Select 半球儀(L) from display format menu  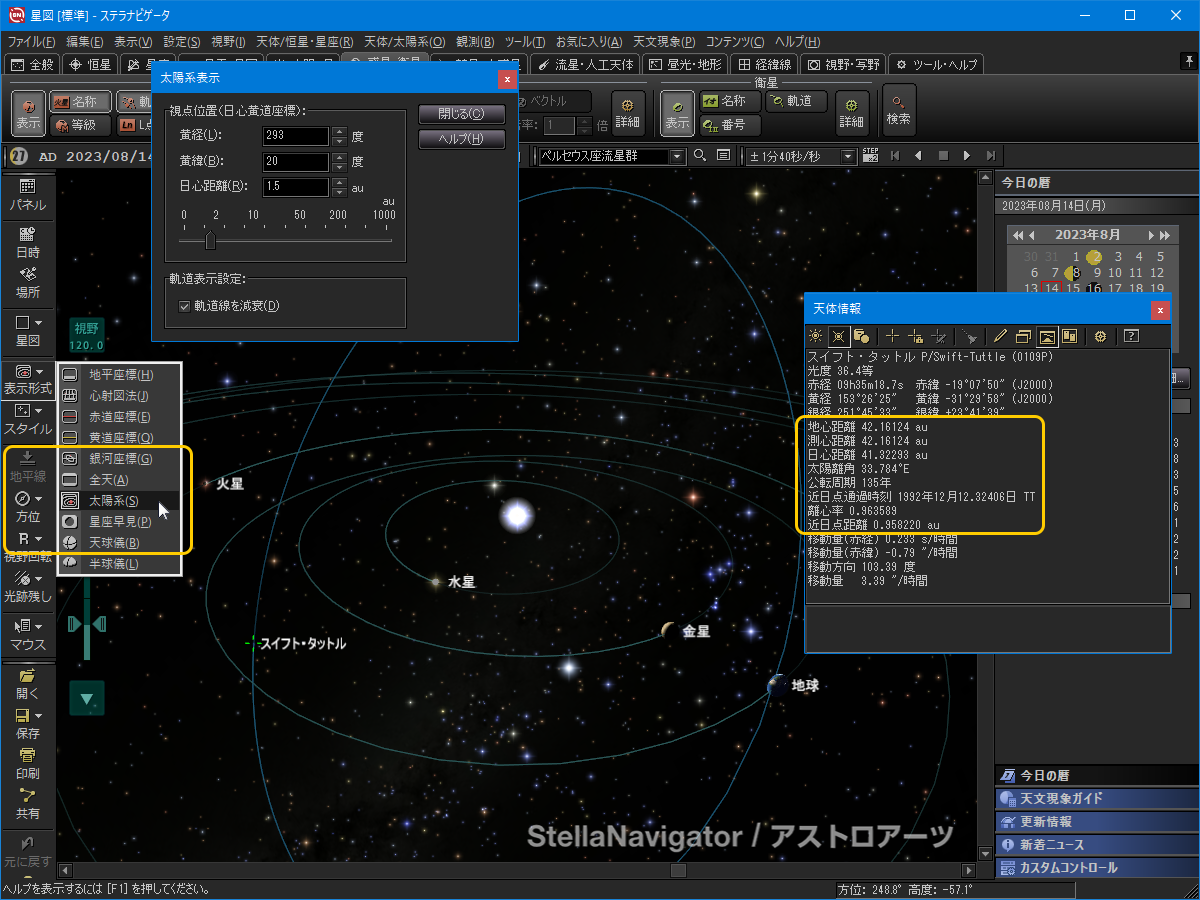pyautogui.click(x=119, y=563)
